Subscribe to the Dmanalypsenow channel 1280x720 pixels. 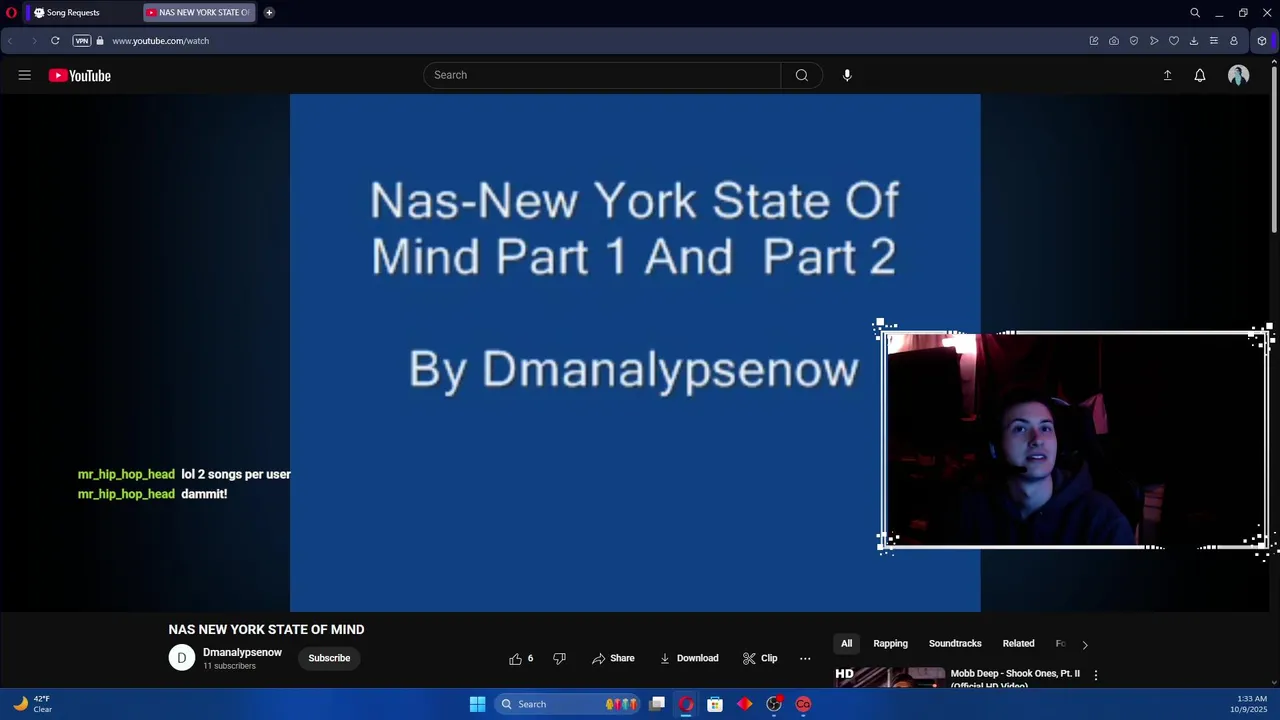(x=329, y=658)
